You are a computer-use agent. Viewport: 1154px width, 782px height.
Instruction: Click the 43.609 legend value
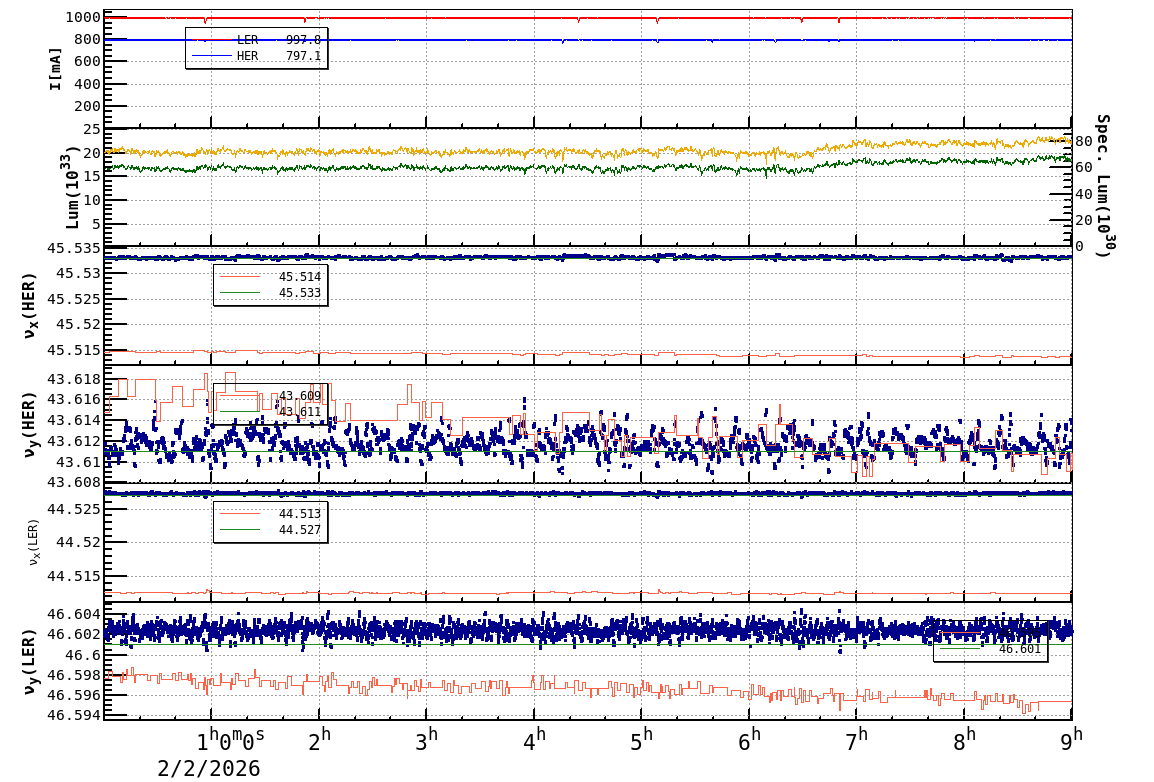[300, 396]
